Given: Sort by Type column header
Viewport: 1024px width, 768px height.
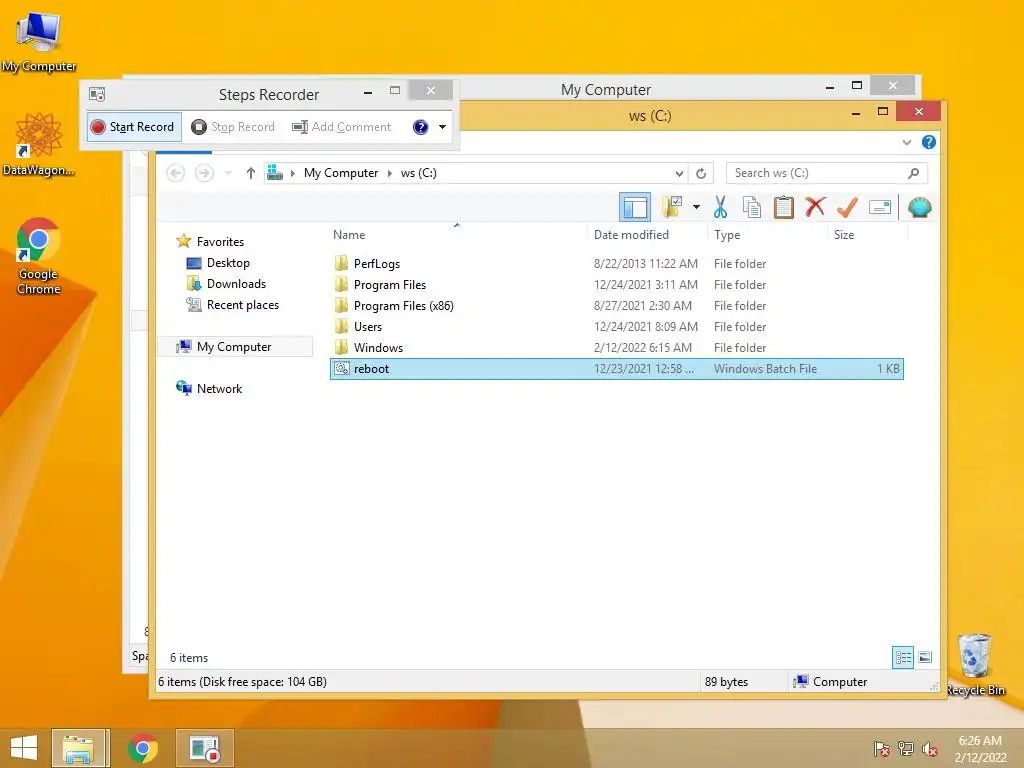Looking at the screenshot, I should pos(727,235).
